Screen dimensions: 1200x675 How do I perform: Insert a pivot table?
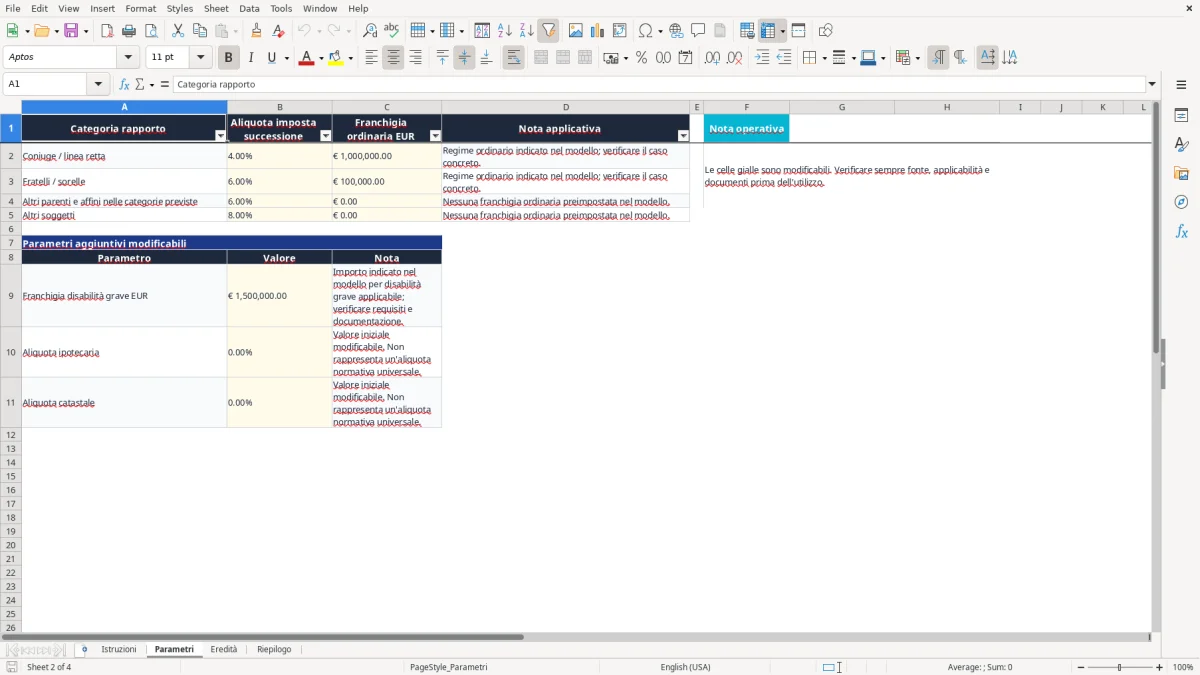coord(620,31)
